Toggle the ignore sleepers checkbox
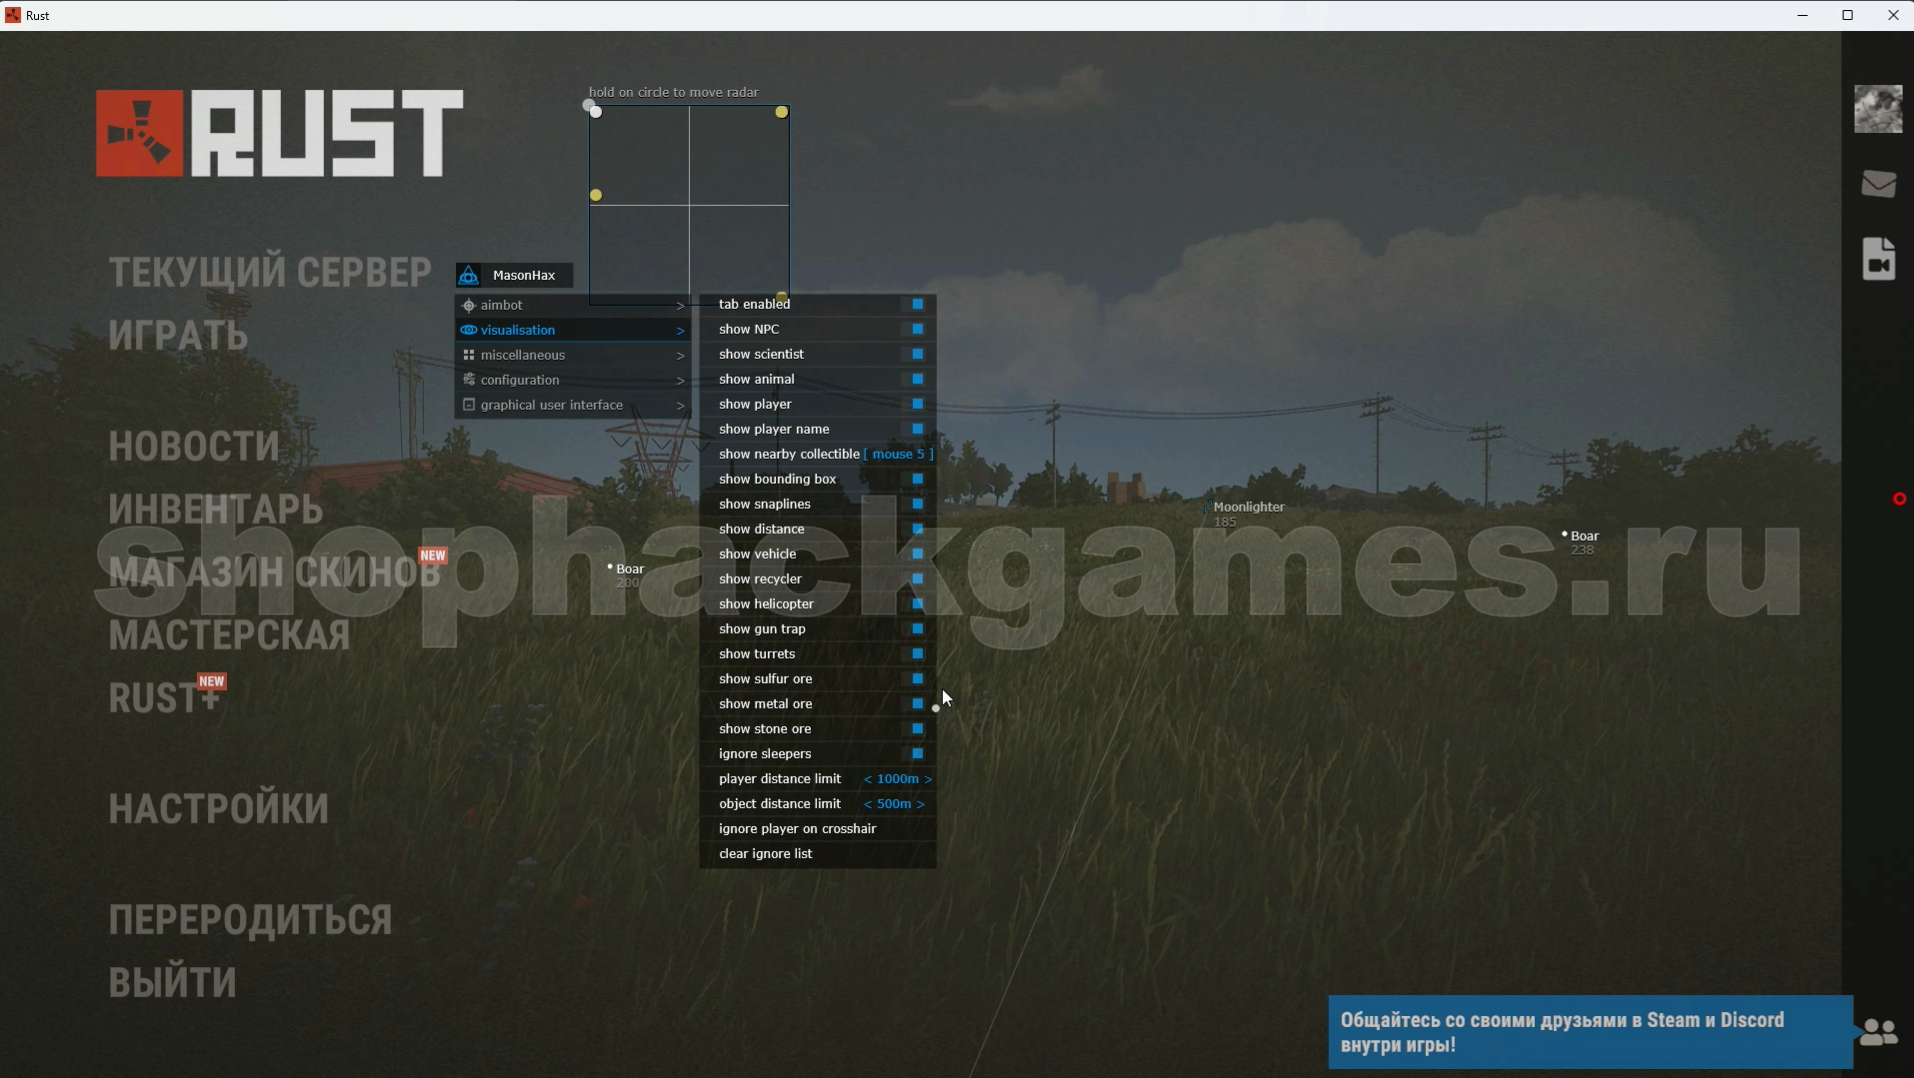Screen dimensions: 1914x1078 point(917,754)
